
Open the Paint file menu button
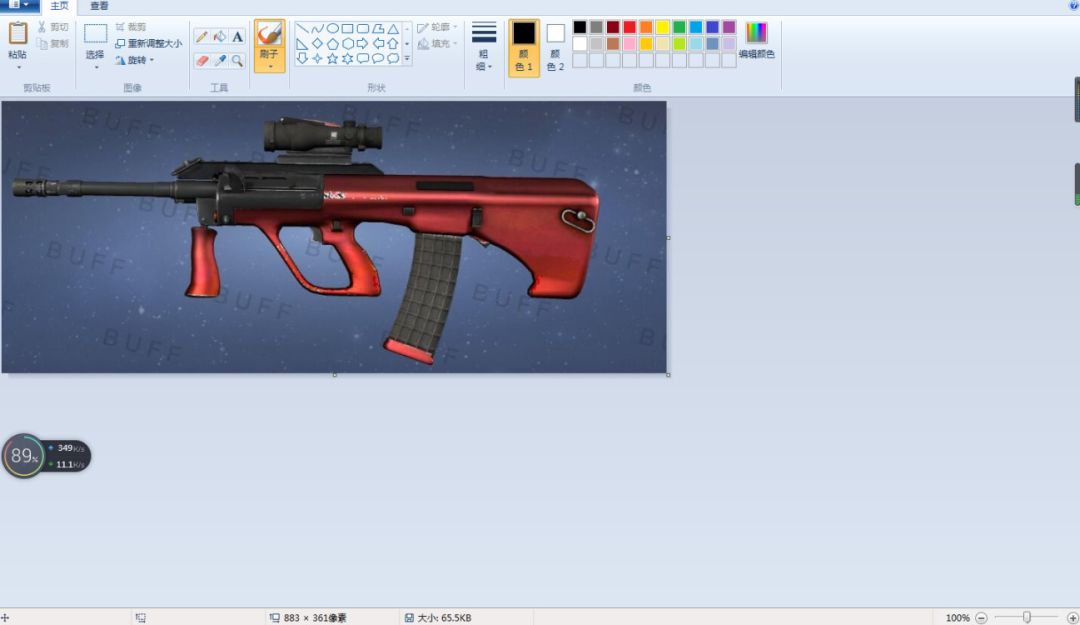(19, 5)
